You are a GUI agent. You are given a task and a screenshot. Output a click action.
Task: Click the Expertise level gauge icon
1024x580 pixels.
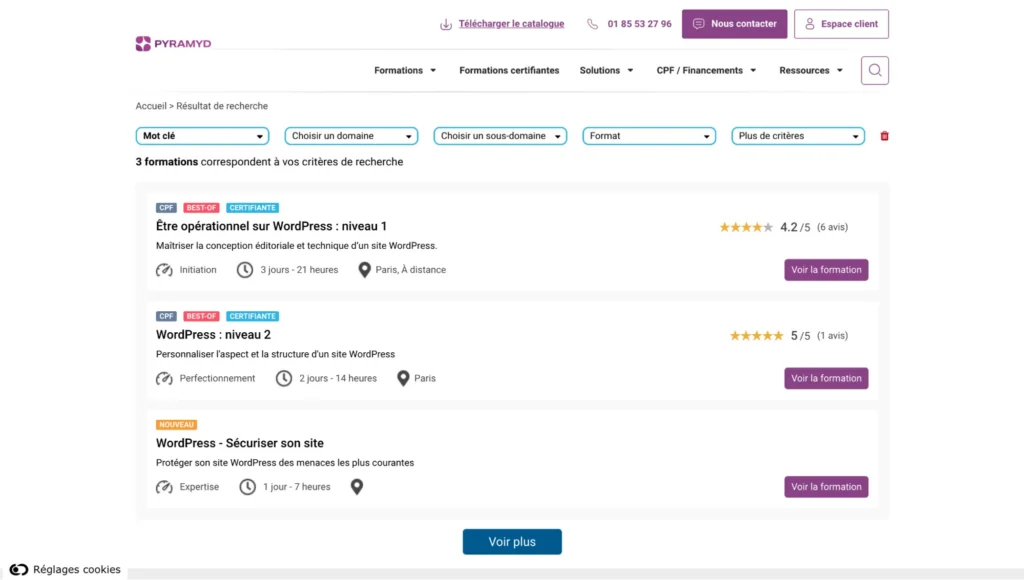click(x=164, y=487)
